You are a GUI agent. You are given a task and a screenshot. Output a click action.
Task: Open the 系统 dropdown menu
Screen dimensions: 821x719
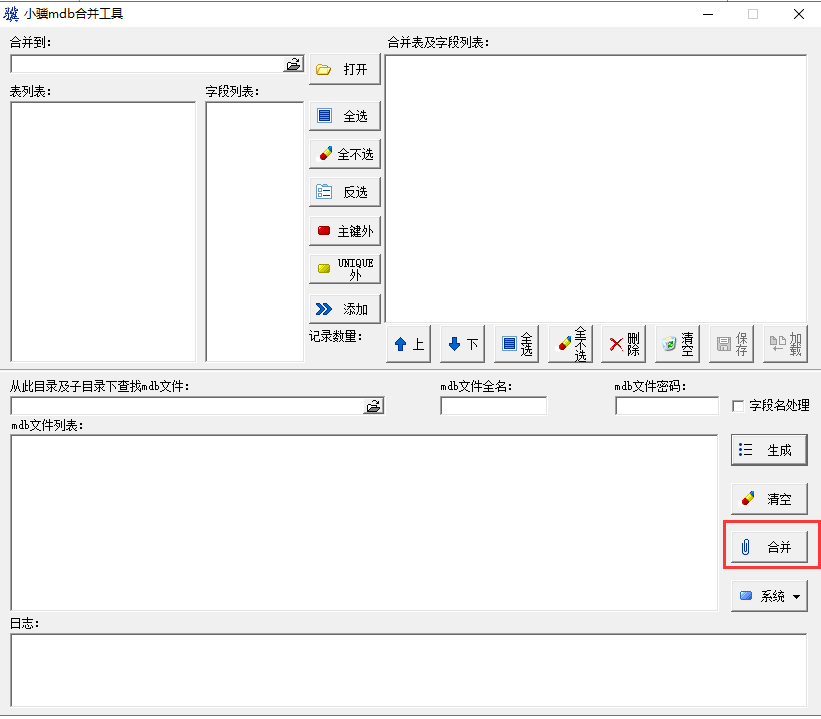(769, 596)
